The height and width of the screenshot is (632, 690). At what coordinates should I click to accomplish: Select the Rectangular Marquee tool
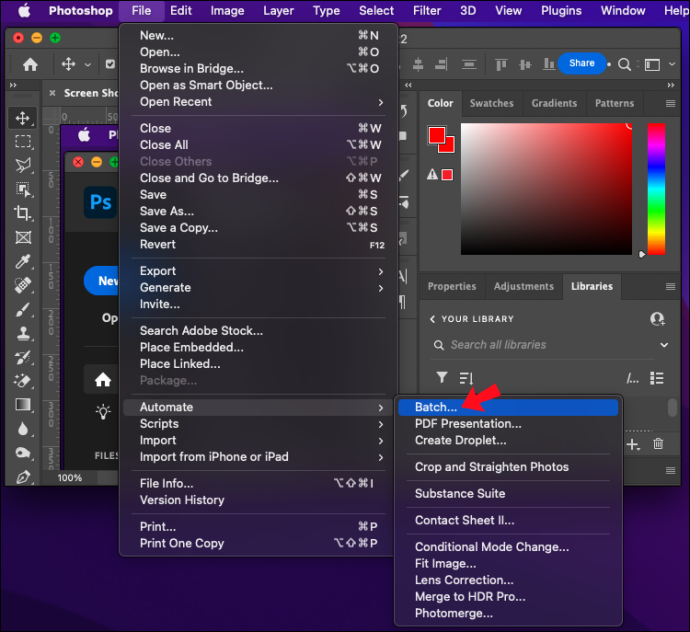(x=23, y=142)
